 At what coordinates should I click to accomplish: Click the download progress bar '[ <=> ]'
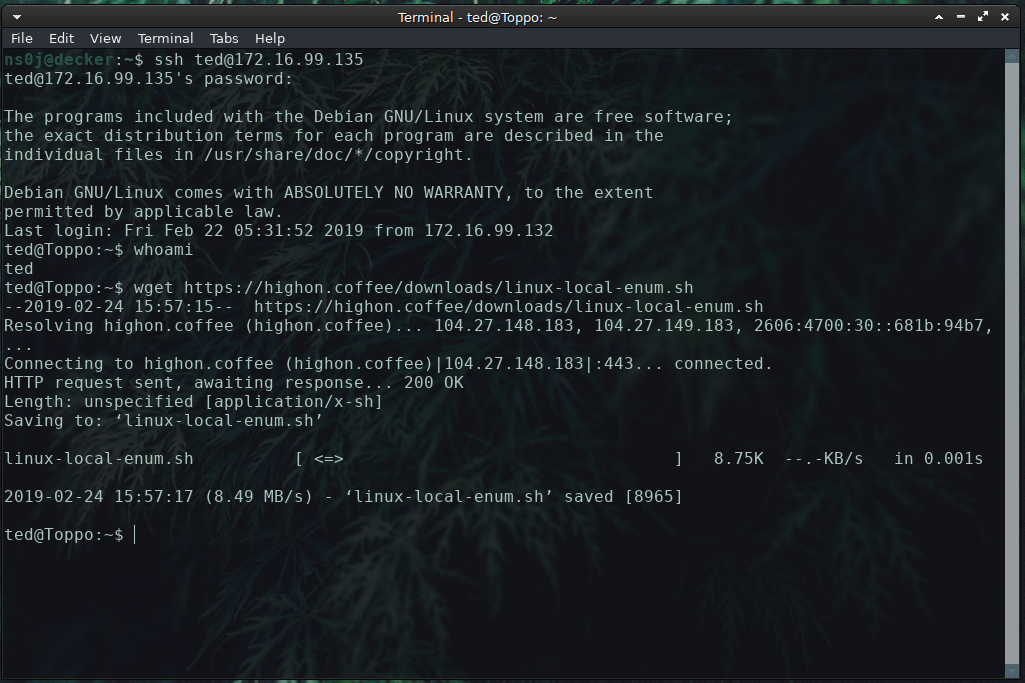[489, 459]
